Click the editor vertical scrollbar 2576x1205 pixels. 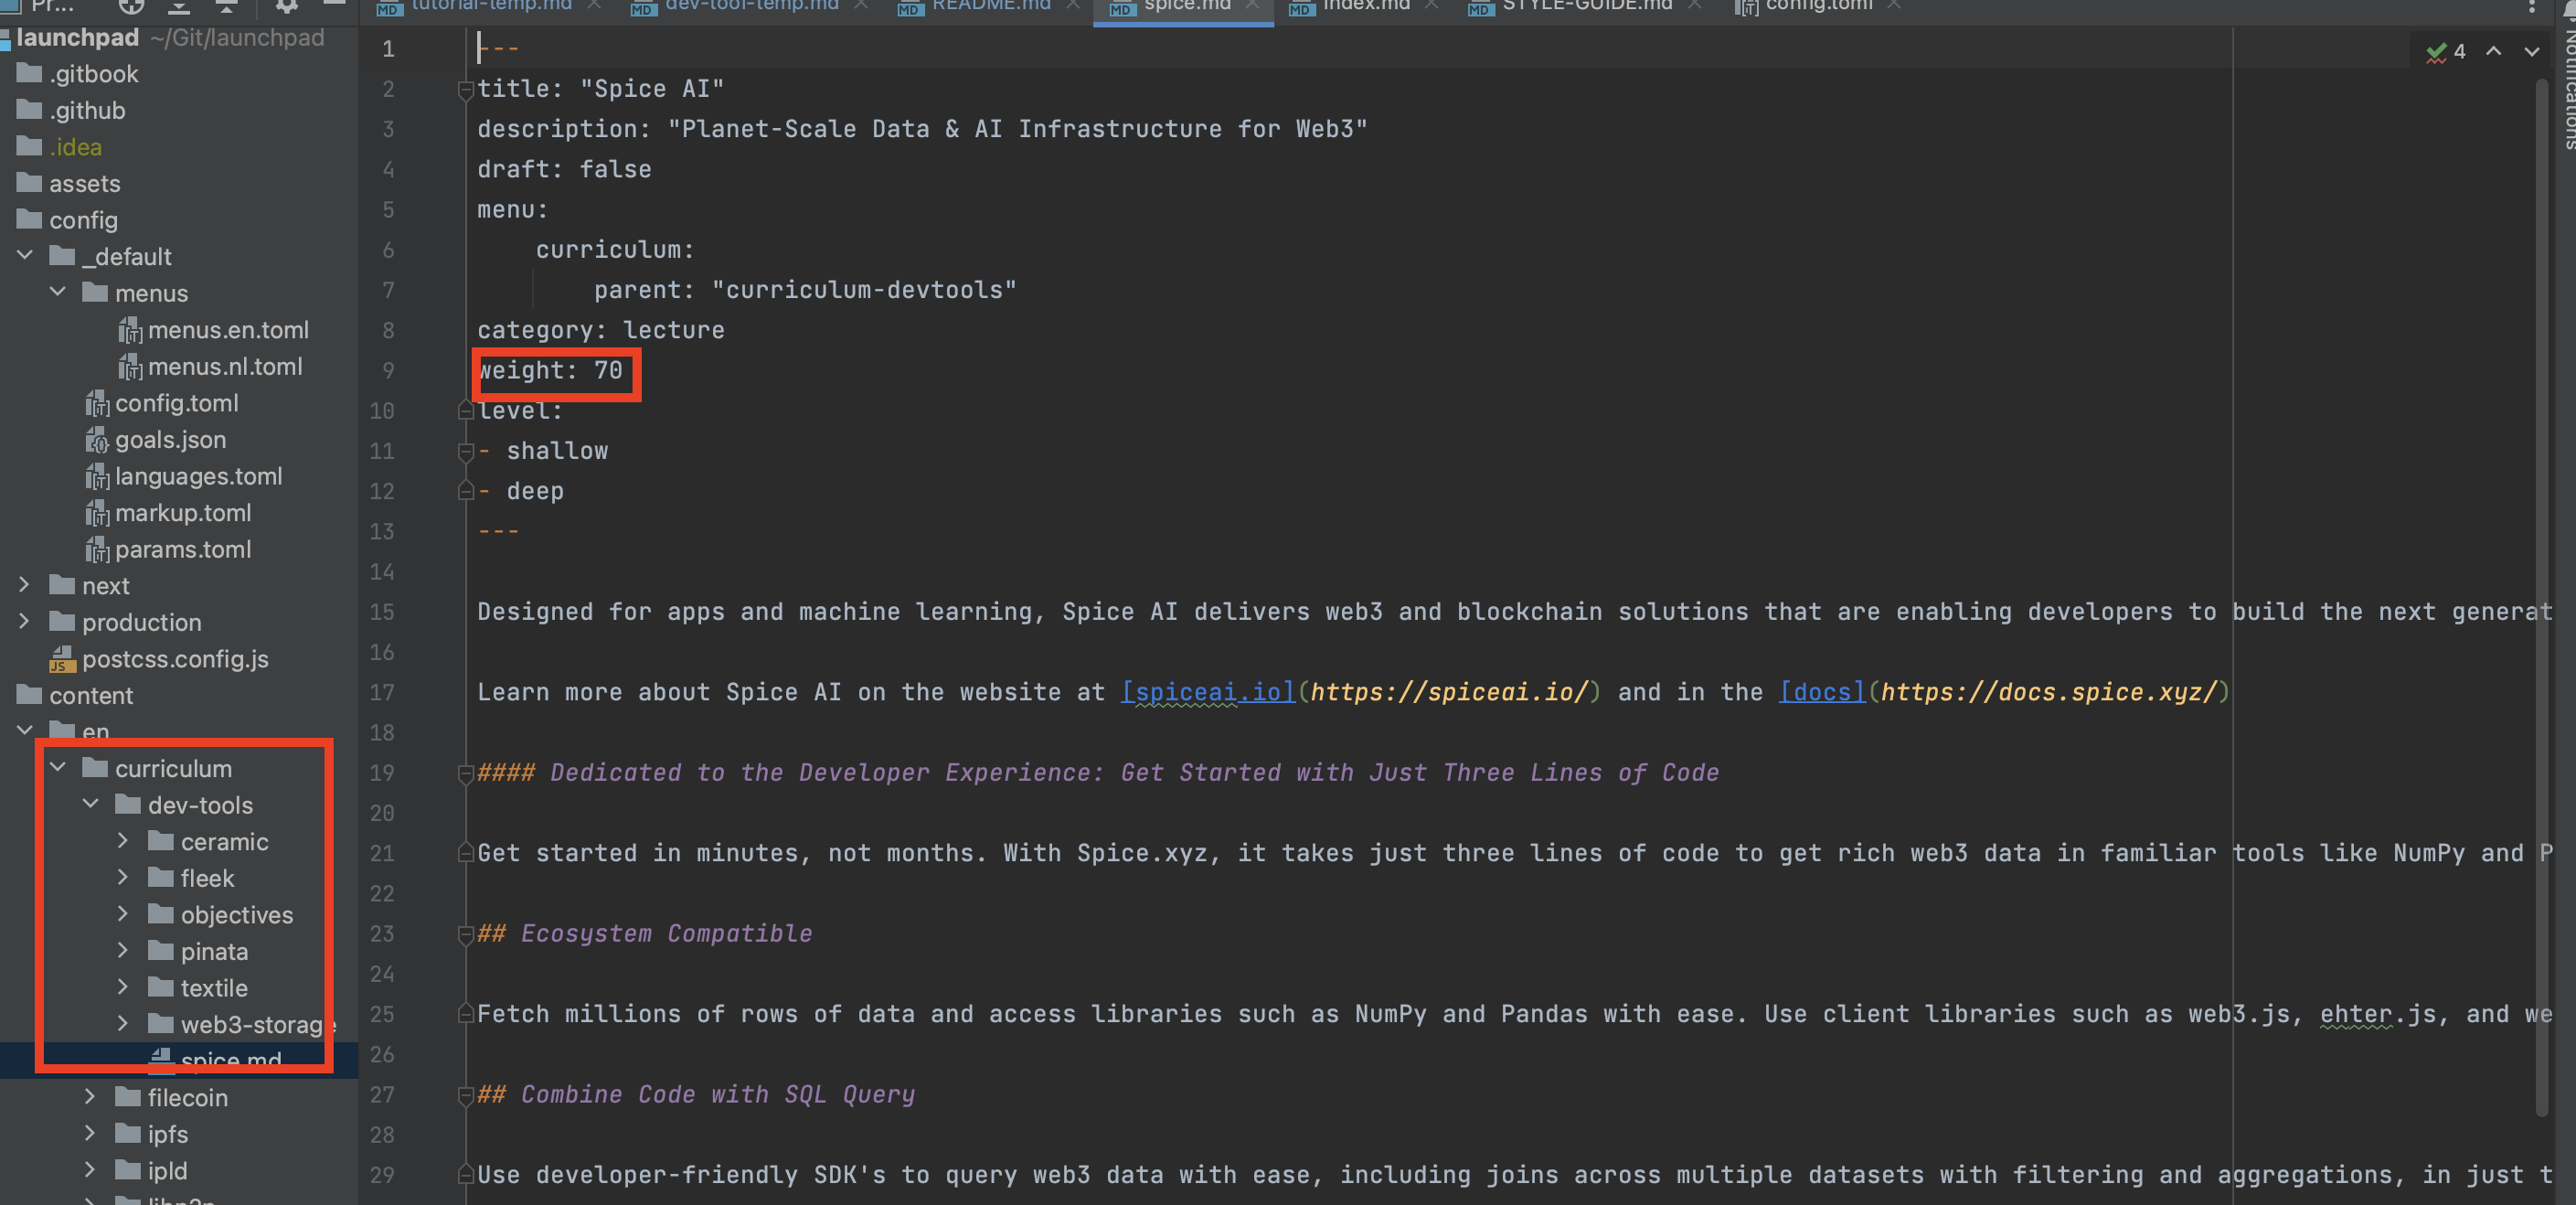pos(2541,596)
